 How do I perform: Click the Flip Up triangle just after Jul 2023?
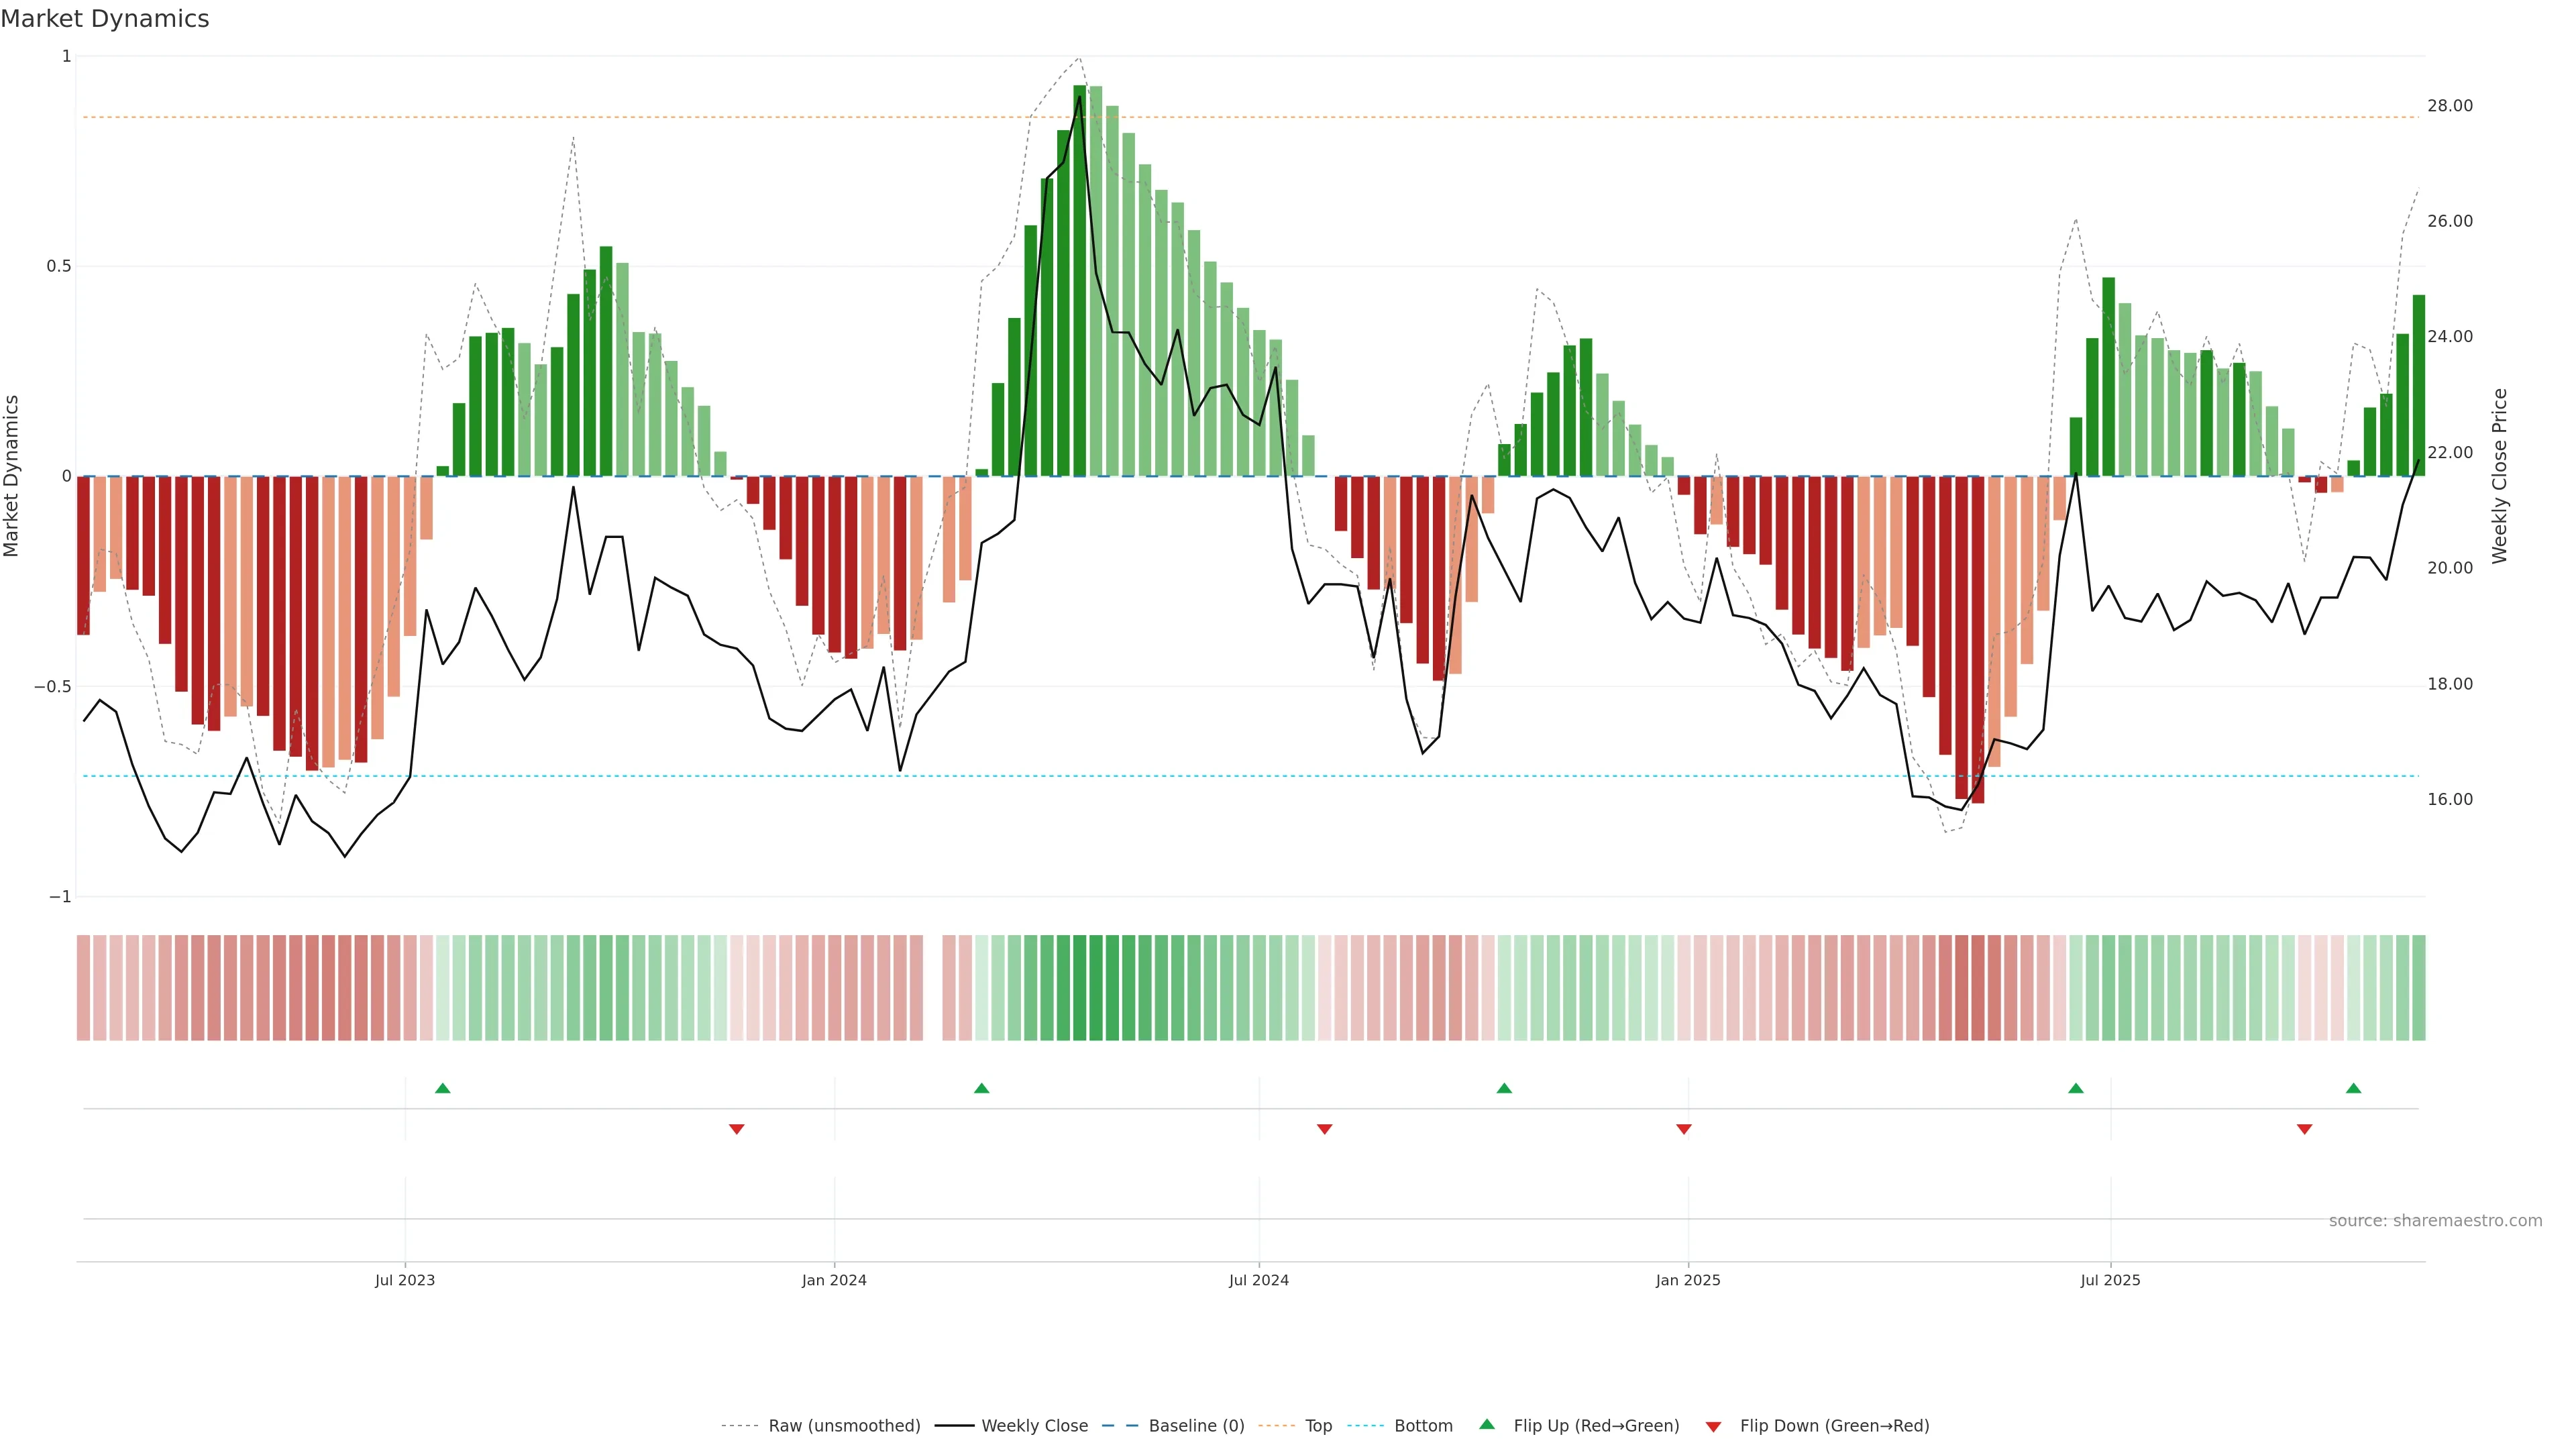point(443,1088)
